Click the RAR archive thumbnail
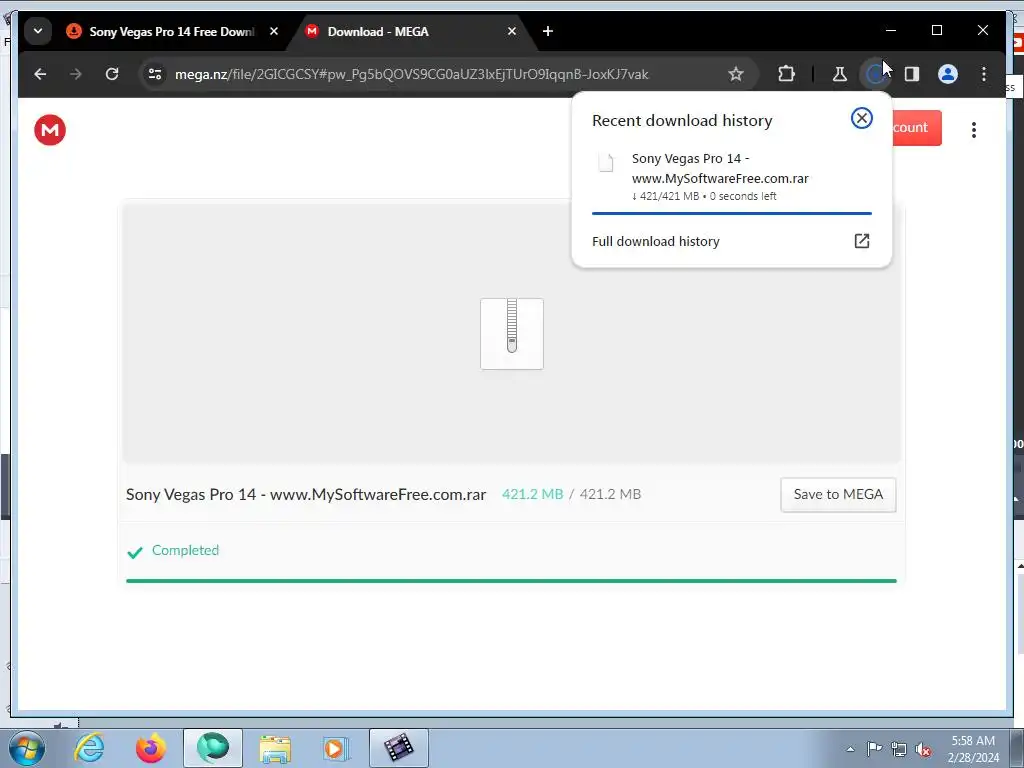Image resolution: width=1024 pixels, height=768 pixels. pos(512,334)
